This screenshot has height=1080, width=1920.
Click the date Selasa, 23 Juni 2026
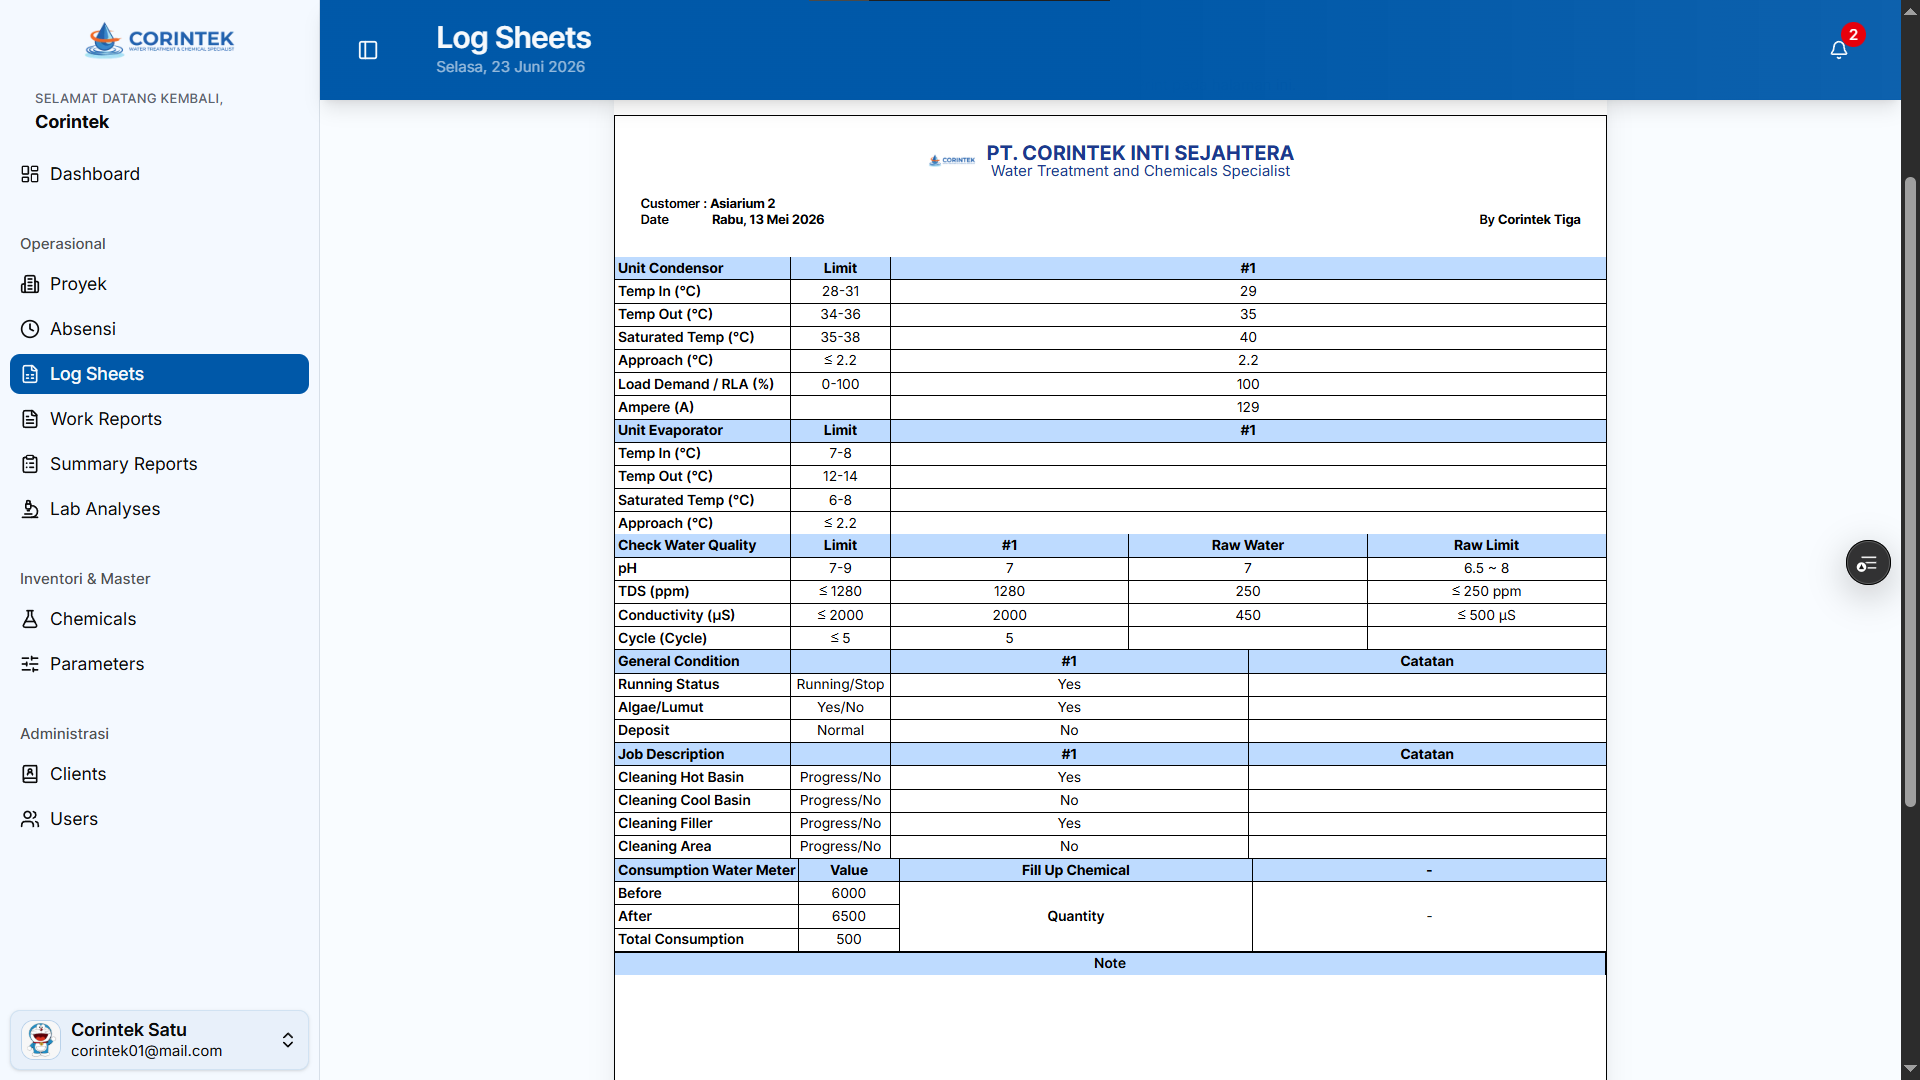tap(511, 67)
